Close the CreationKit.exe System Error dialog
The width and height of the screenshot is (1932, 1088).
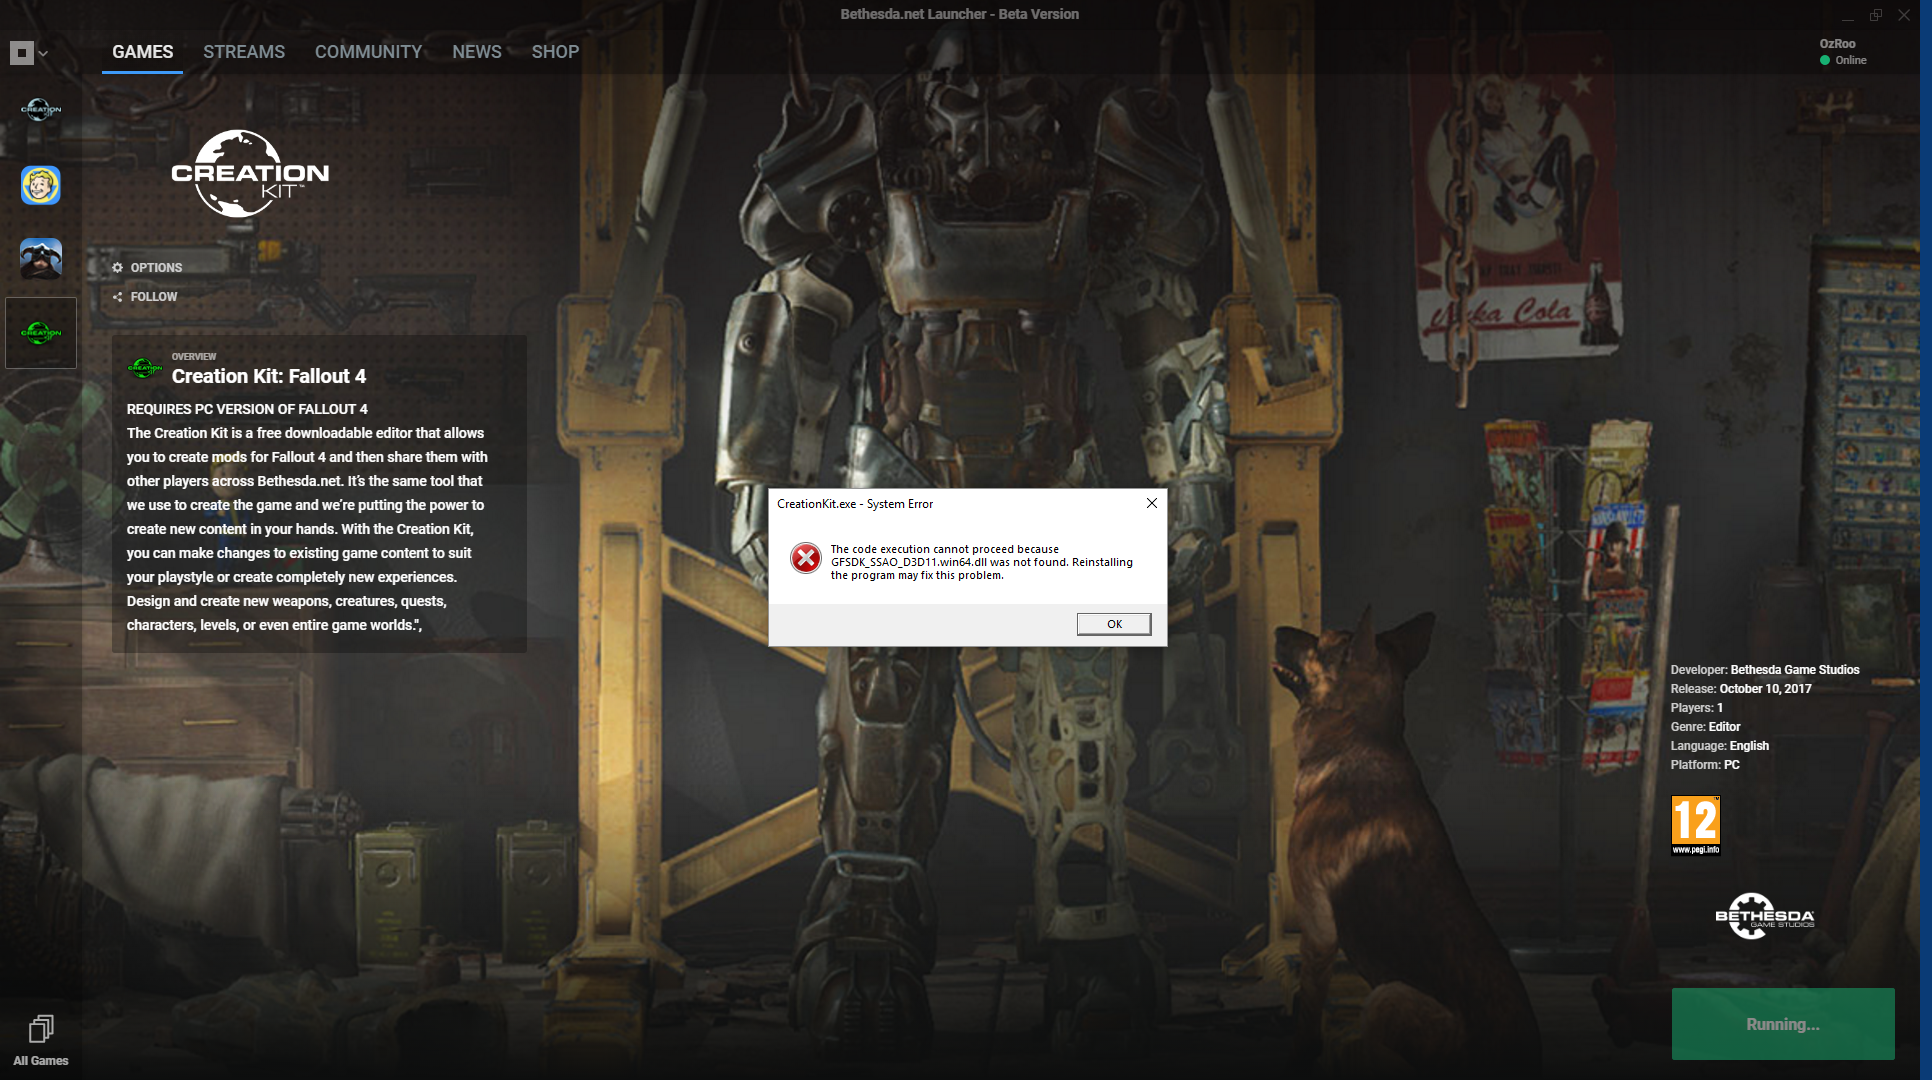(1152, 503)
